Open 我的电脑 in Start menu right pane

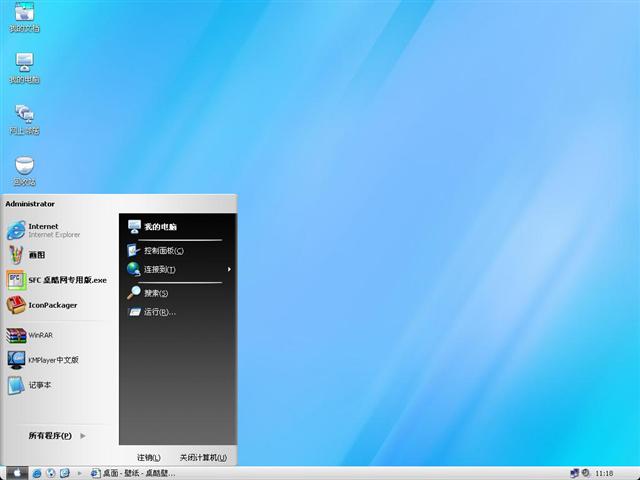tap(152, 227)
